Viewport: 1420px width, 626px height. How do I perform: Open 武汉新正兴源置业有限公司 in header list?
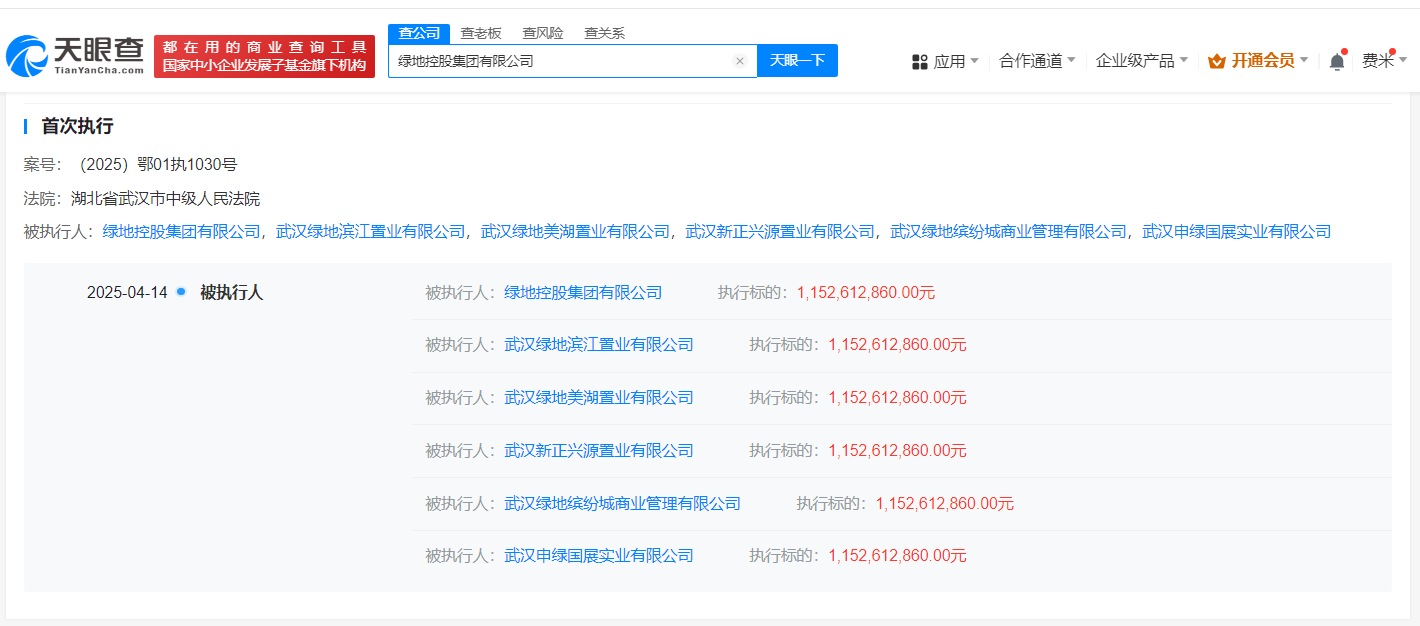[x=780, y=231]
